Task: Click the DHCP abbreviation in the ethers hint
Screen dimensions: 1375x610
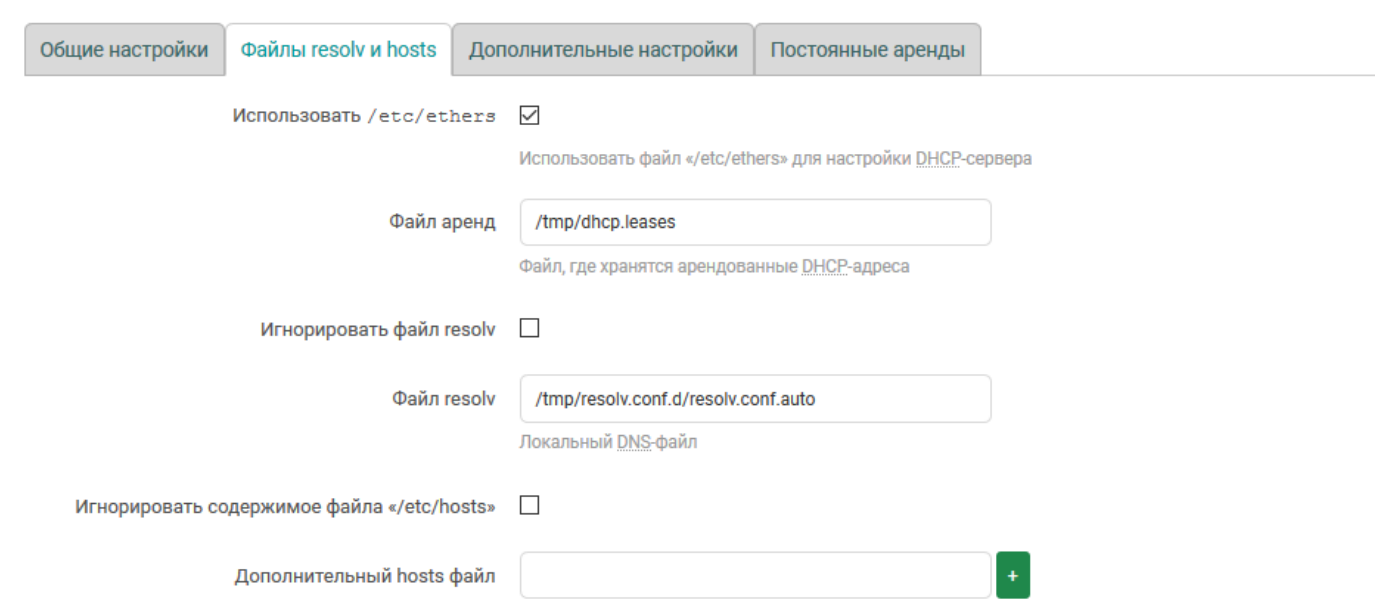Action: click(934, 159)
